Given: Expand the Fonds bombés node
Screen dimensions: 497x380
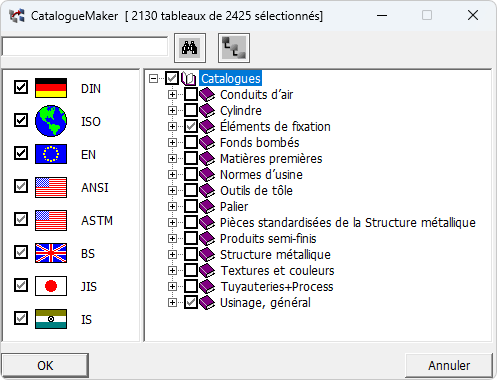Looking at the screenshot, I should pos(172,143).
